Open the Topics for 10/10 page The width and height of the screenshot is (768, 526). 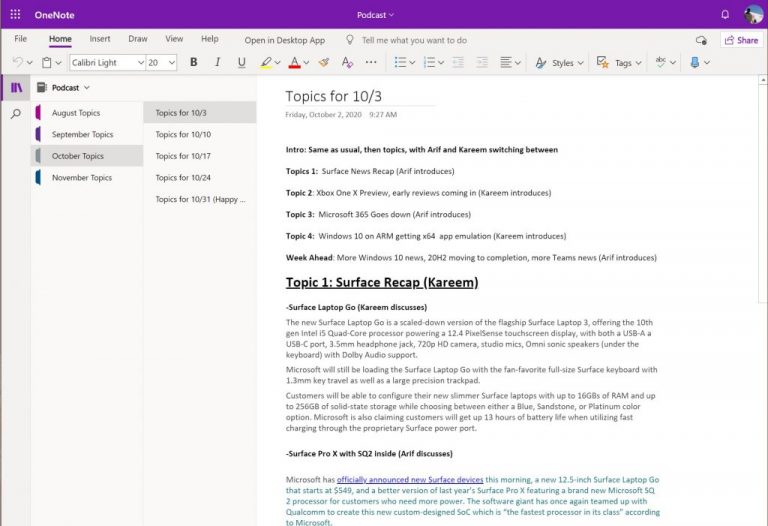[200, 134]
